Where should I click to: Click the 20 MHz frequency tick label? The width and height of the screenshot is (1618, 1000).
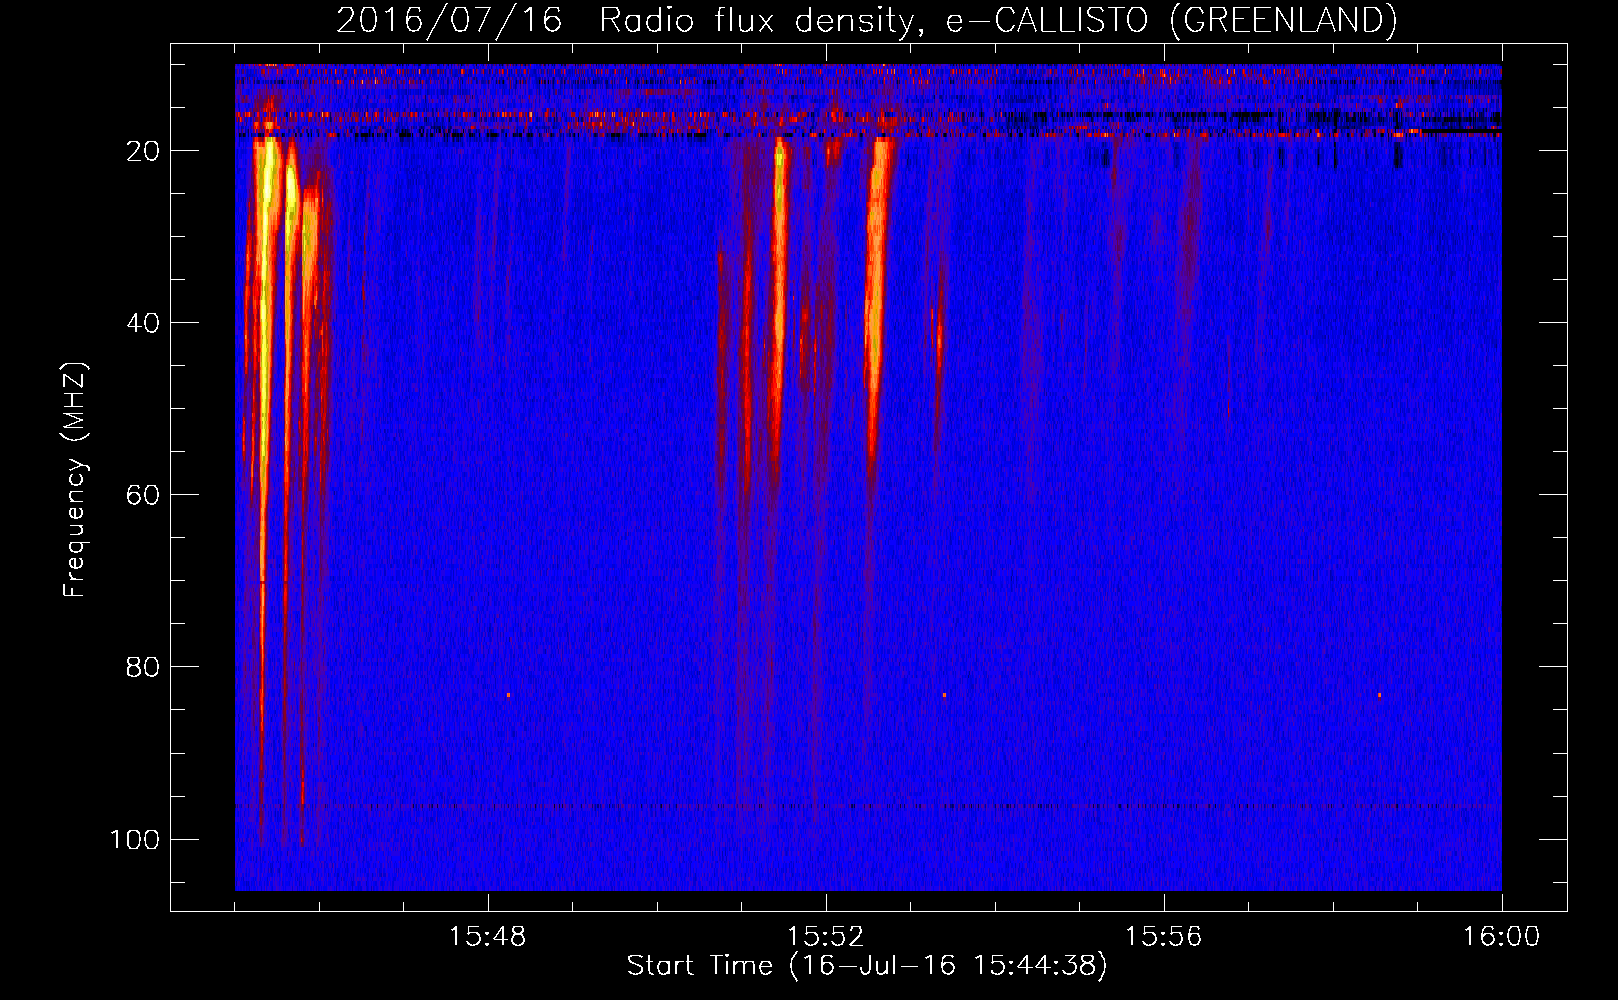pyautogui.click(x=142, y=151)
